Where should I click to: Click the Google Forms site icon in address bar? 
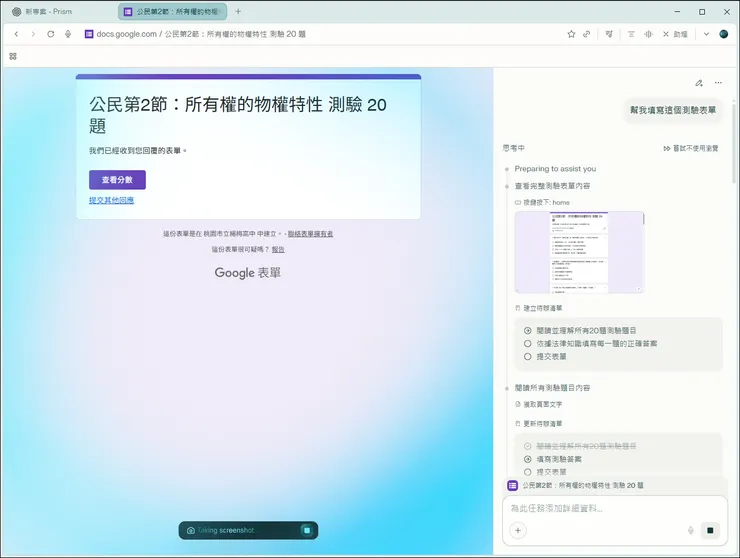[x=89, y=34]
